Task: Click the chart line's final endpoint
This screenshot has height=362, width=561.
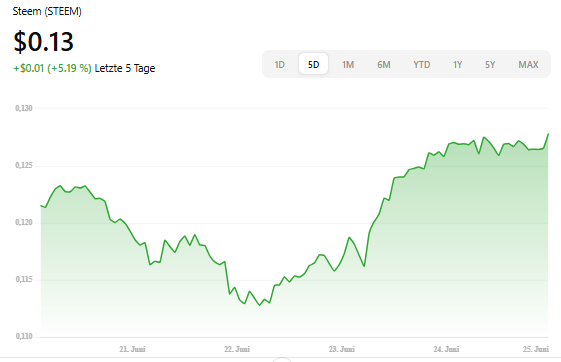Action: tap(548, 134)
